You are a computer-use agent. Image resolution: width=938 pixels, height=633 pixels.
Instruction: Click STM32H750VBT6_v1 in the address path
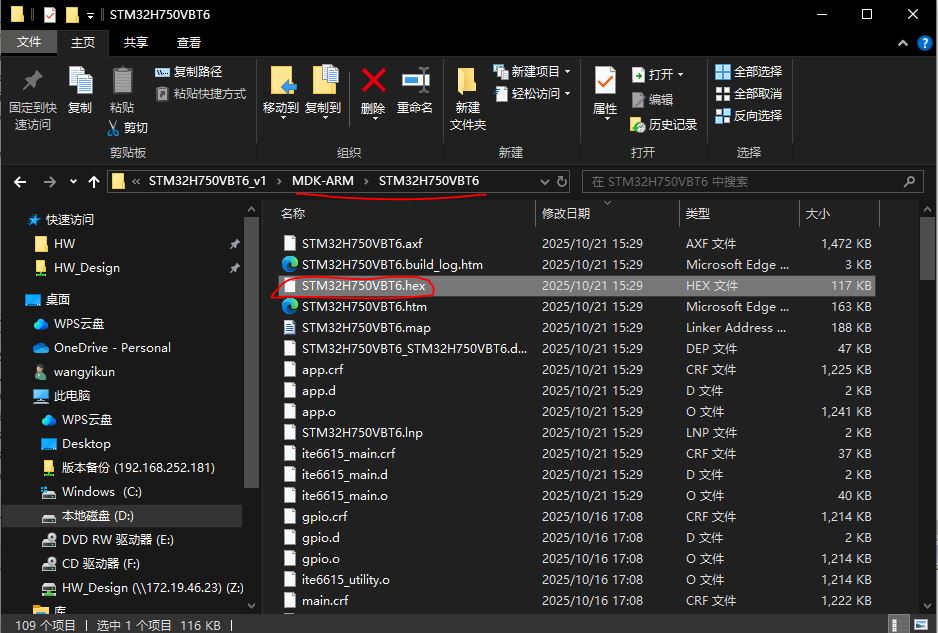pyautogui.click(x=207, y=181)
